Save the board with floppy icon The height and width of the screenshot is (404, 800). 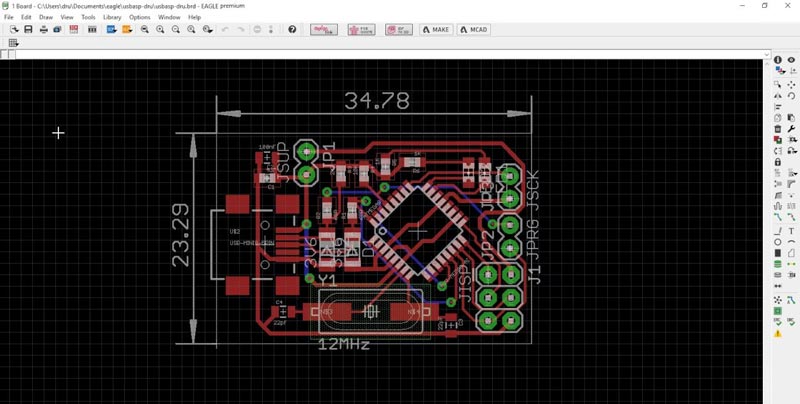tap(28, 30)
